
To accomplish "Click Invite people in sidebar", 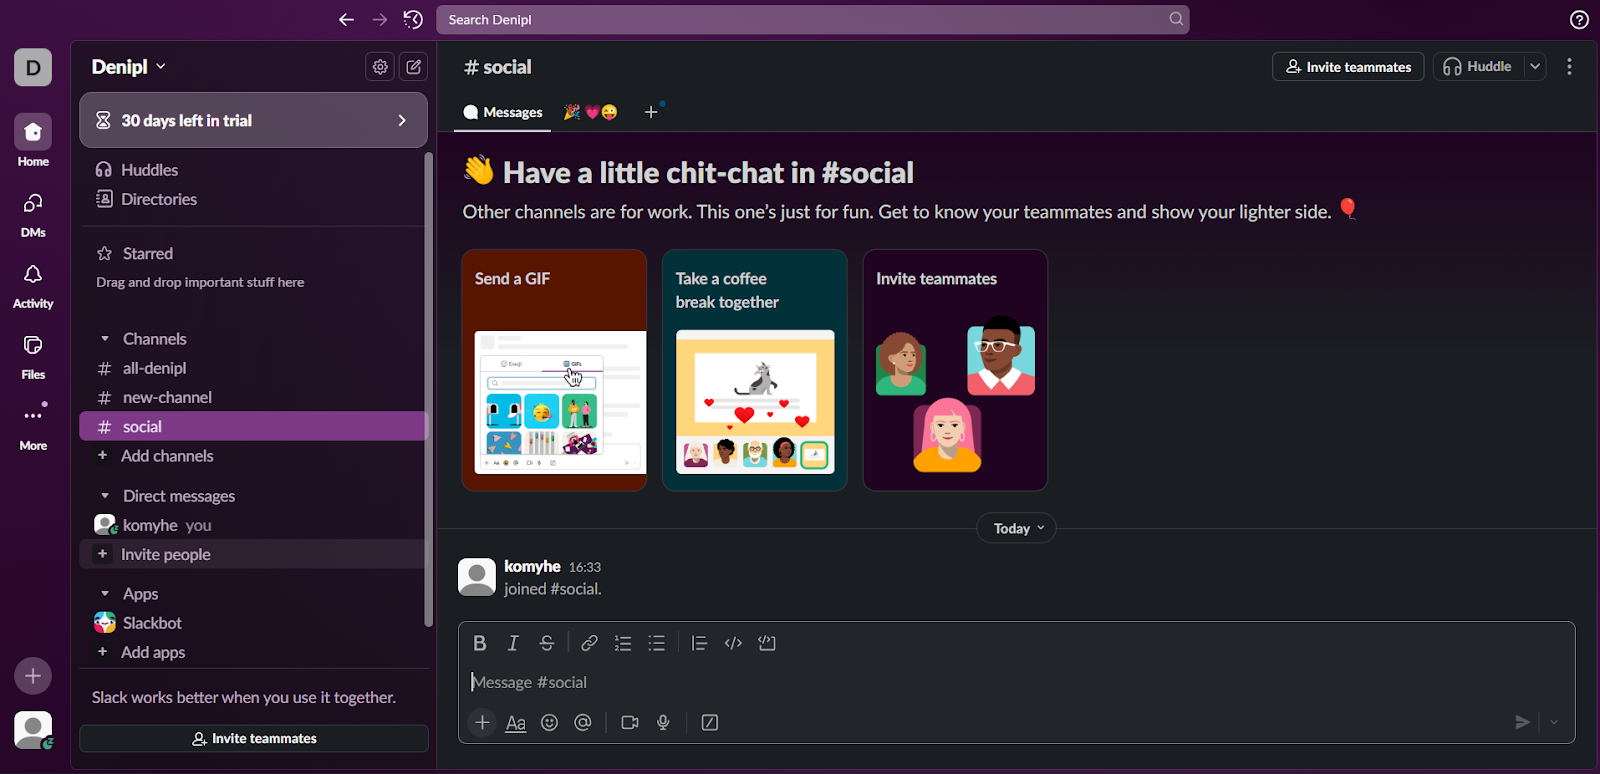I will click(x=254, y=554).
